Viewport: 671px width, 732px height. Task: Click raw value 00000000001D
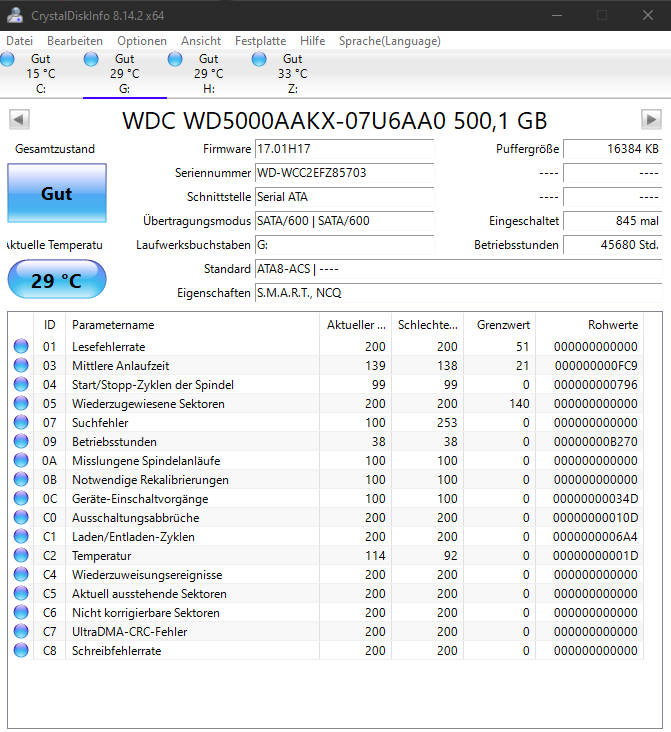[x=595, y=555]
